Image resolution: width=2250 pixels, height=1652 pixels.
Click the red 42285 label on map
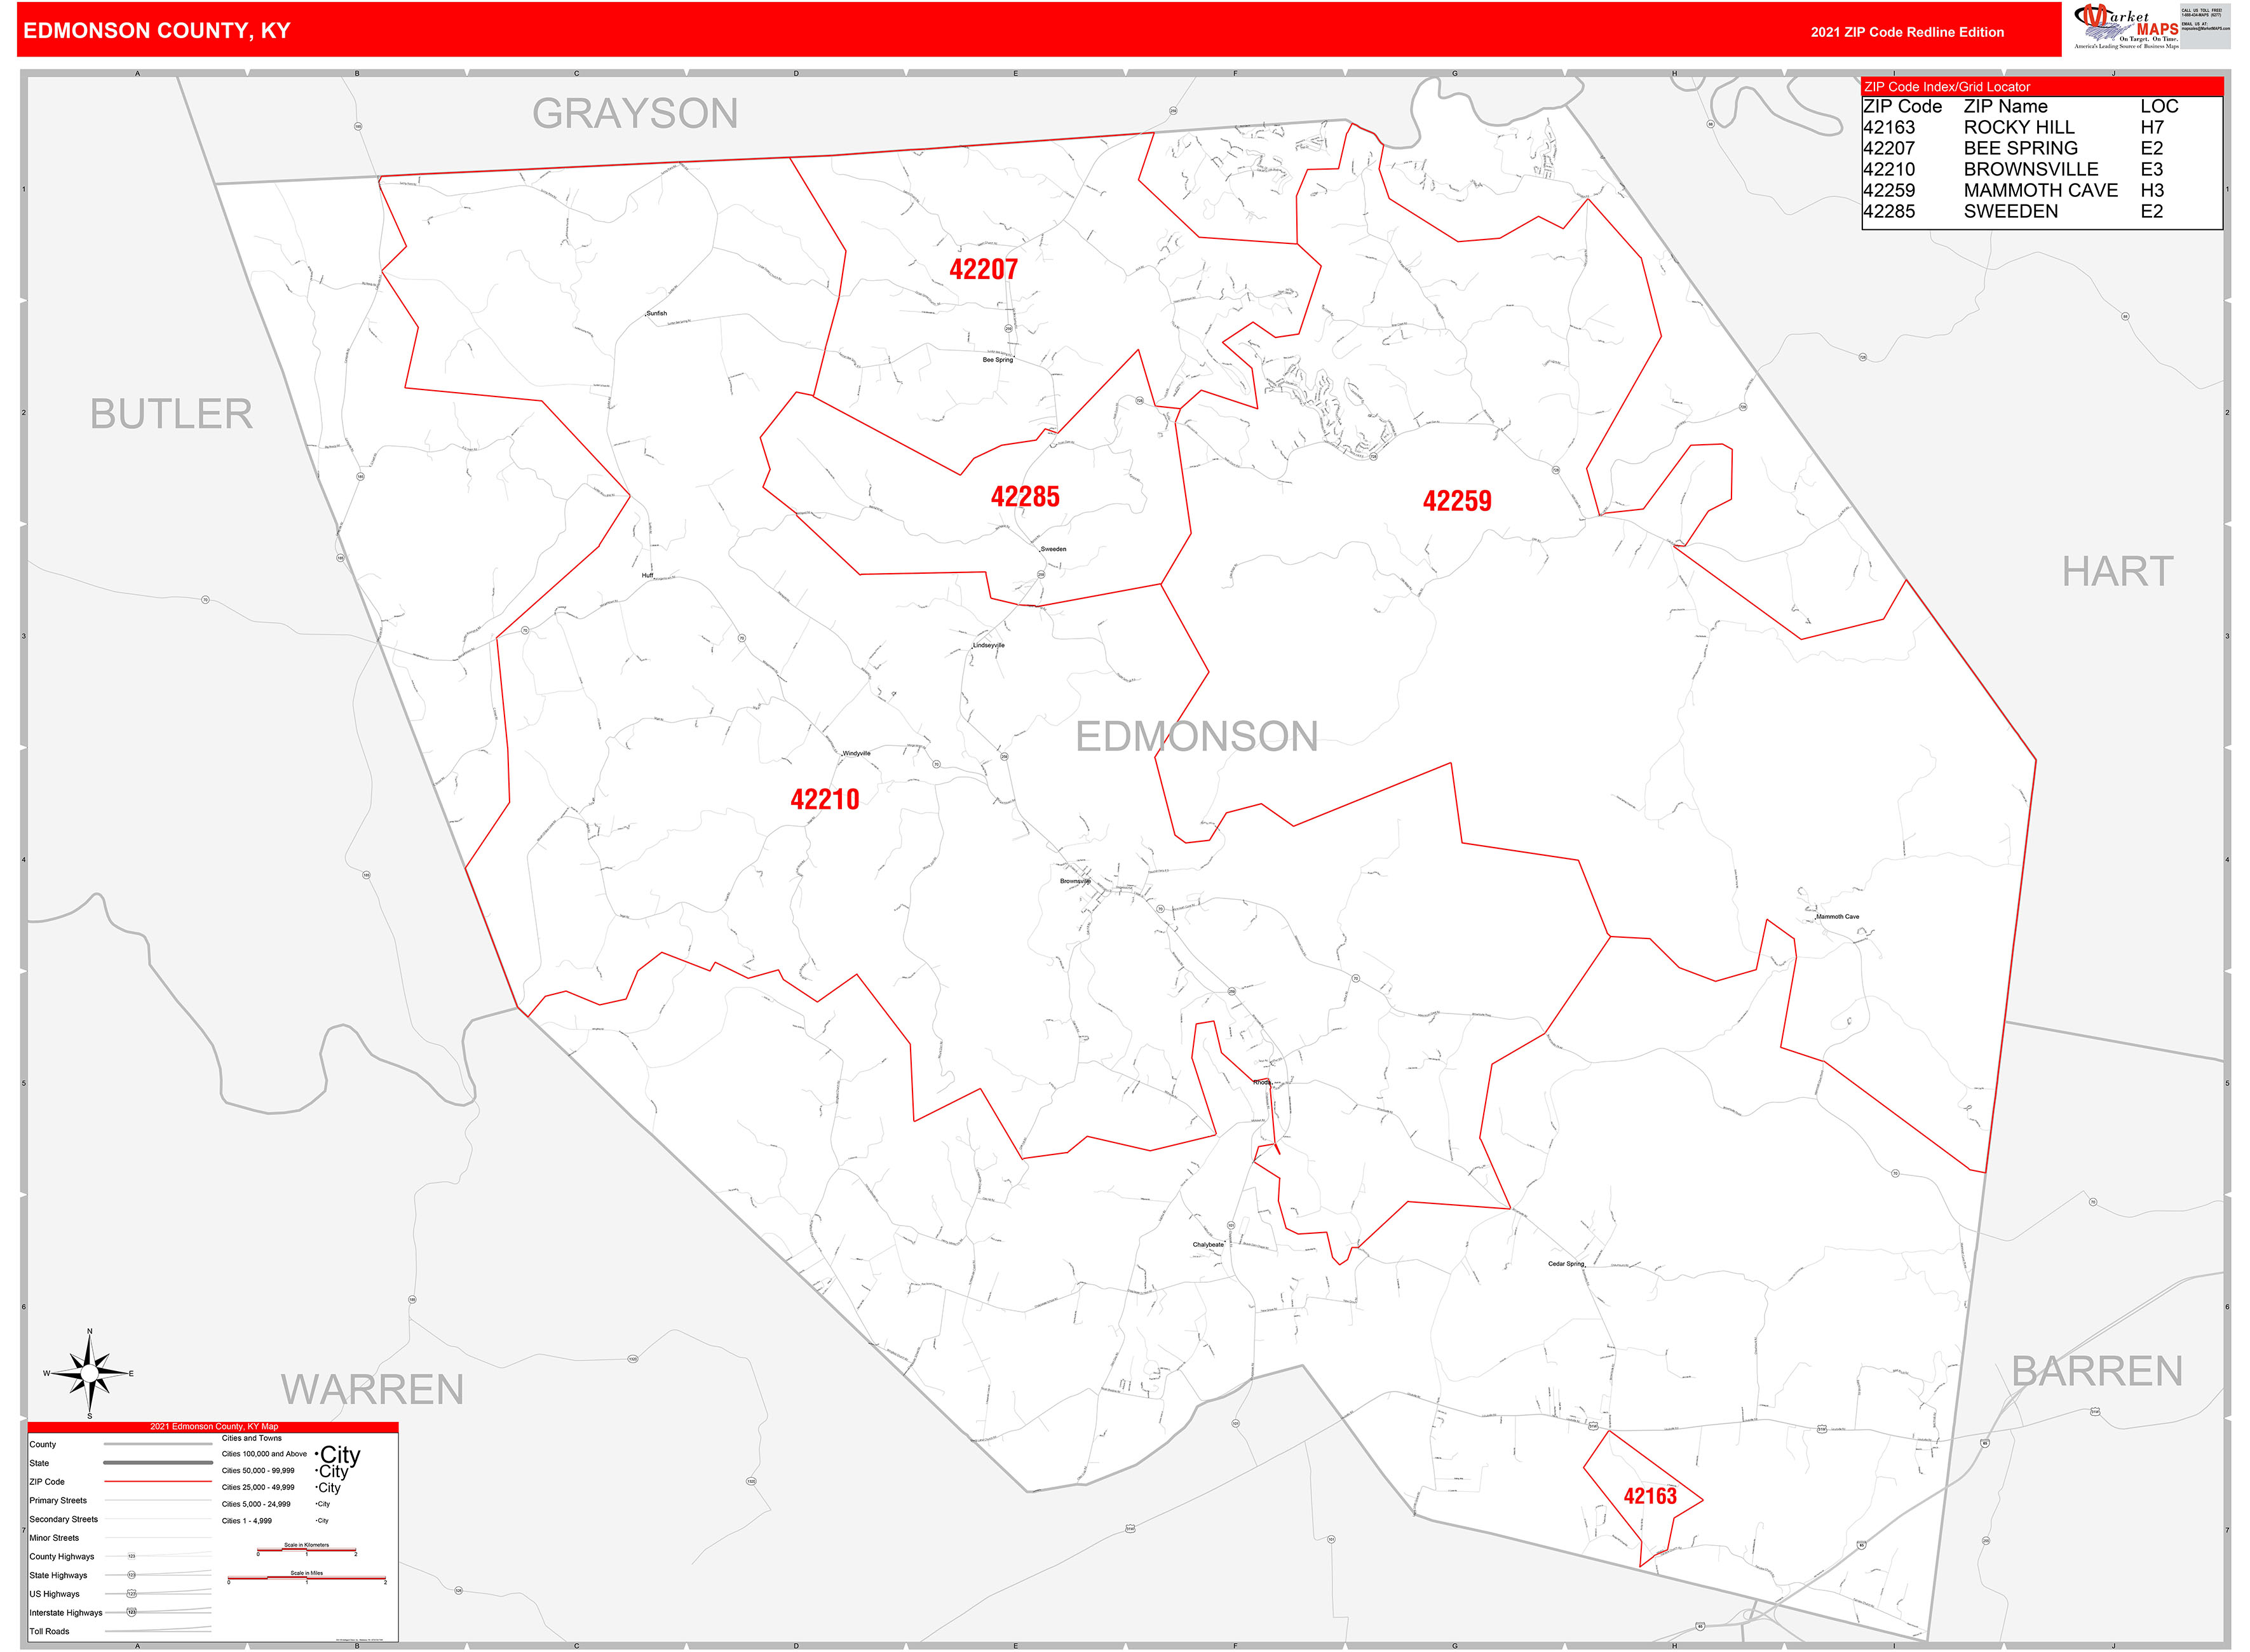pyautogui.click(x=1025, y=496)
